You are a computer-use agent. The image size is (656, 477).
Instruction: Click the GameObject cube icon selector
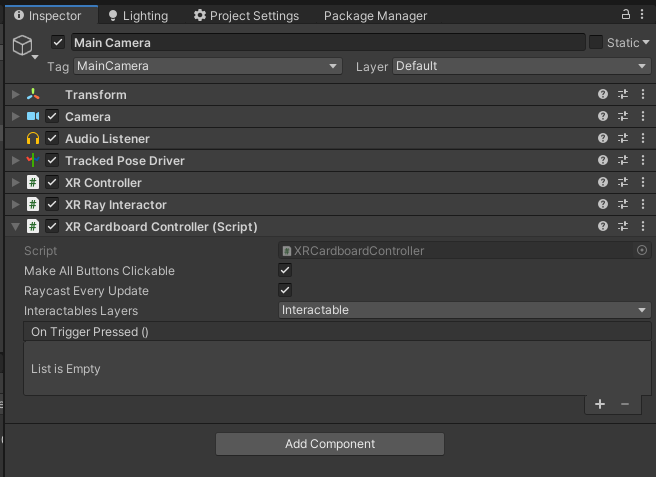click(24, 46)
